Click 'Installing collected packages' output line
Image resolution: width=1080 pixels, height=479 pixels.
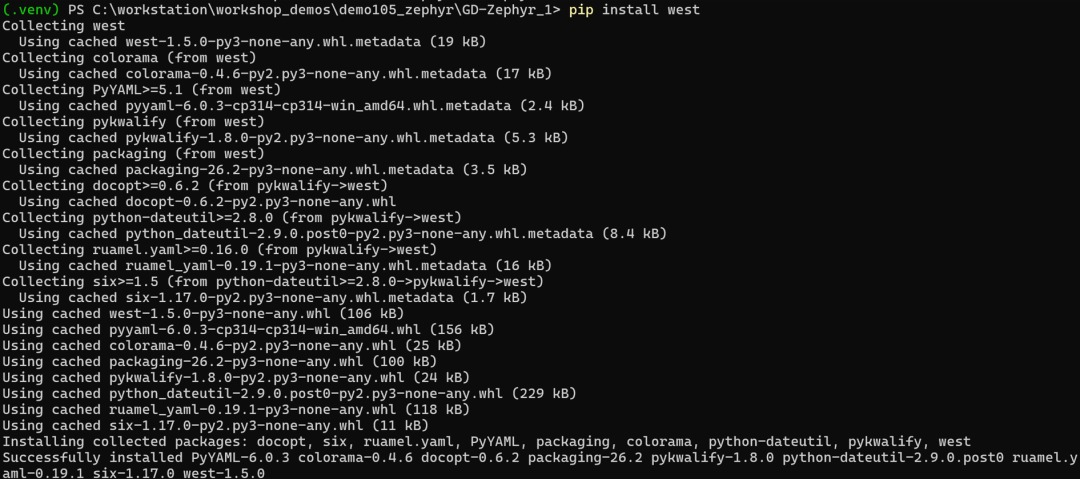pyautogui.click(x=486, y=441)
